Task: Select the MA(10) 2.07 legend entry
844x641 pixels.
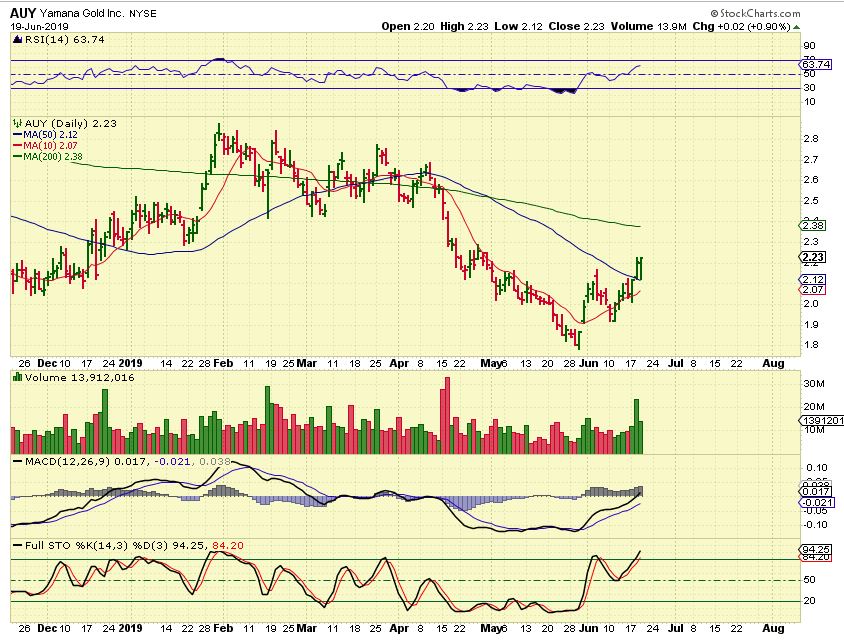Action: tap(45, 145)
